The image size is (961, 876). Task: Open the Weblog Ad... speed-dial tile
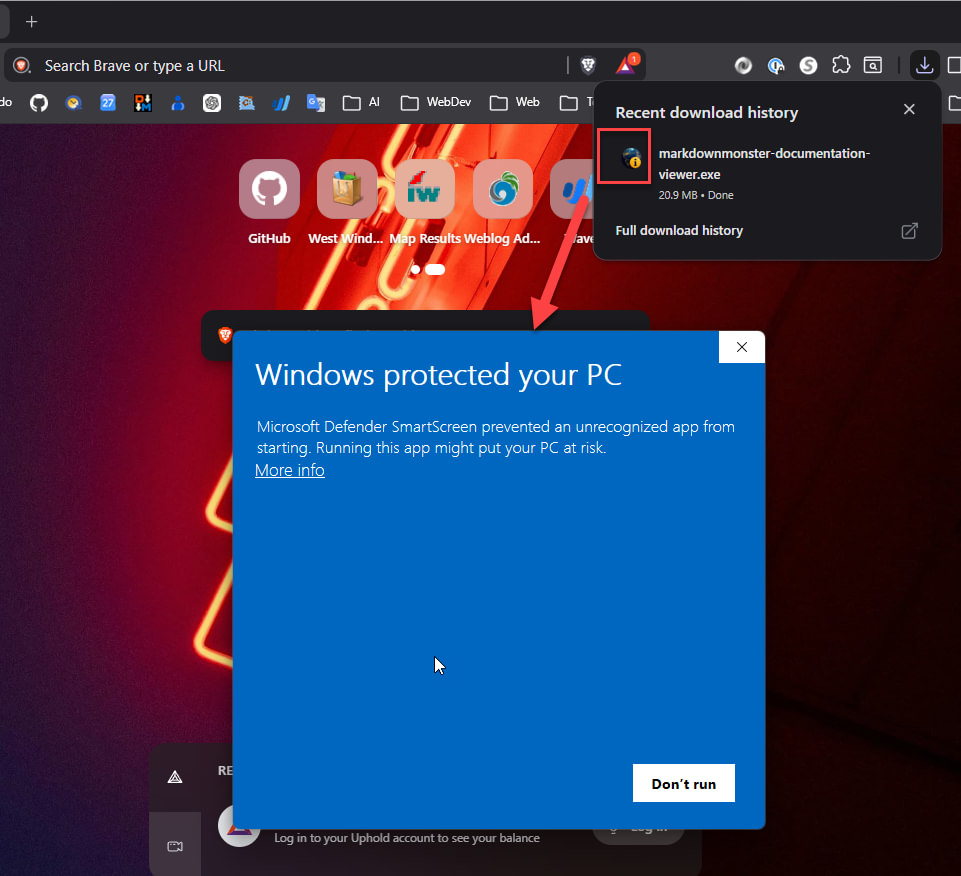(x=503, y=189)
